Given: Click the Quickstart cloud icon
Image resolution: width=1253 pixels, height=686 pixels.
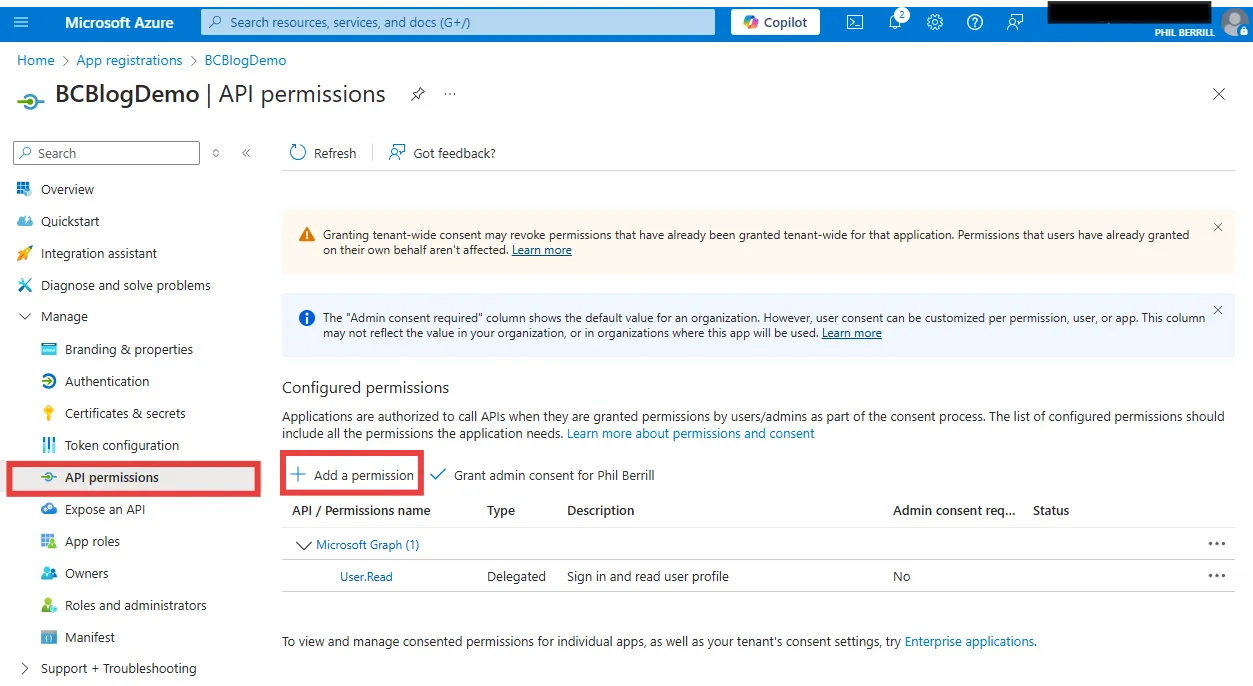Looking at the screenshot, I should tap(24, 221).
